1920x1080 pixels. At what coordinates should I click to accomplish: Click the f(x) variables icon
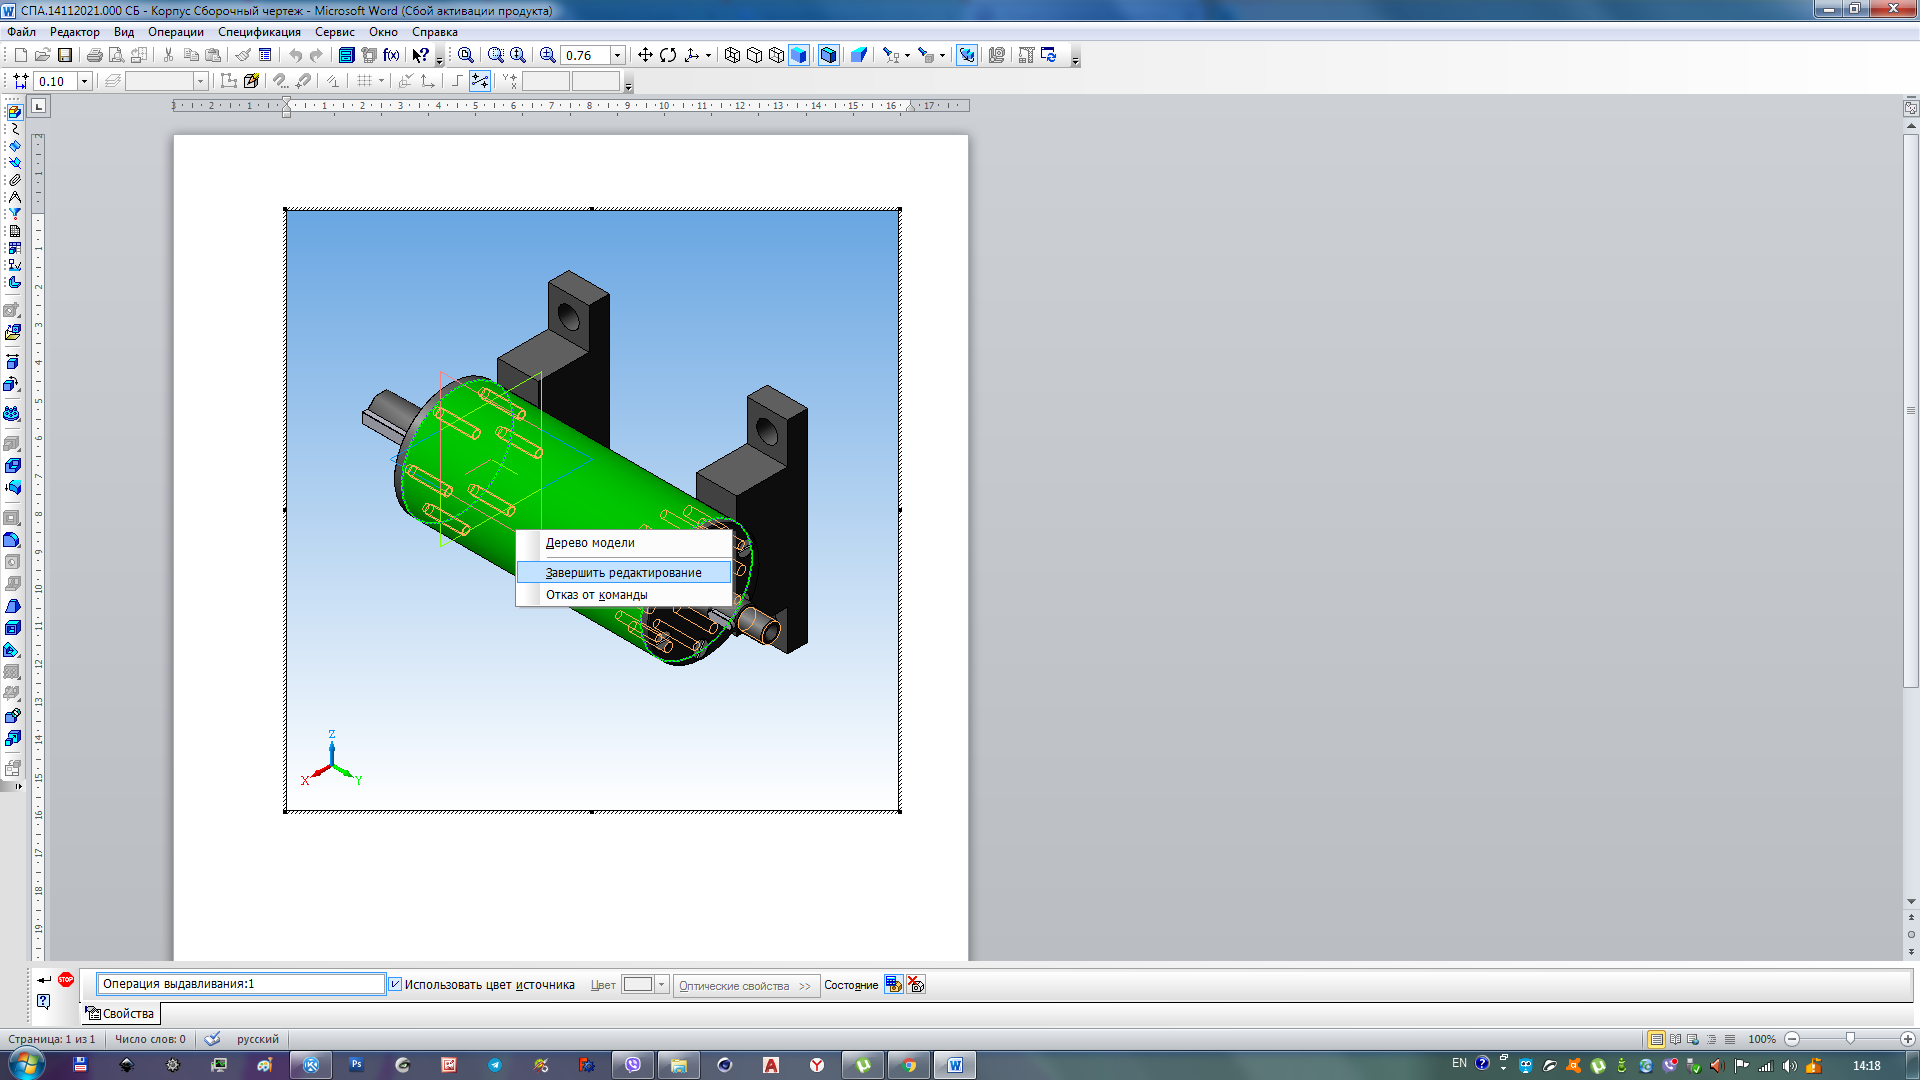pos(391,55)
